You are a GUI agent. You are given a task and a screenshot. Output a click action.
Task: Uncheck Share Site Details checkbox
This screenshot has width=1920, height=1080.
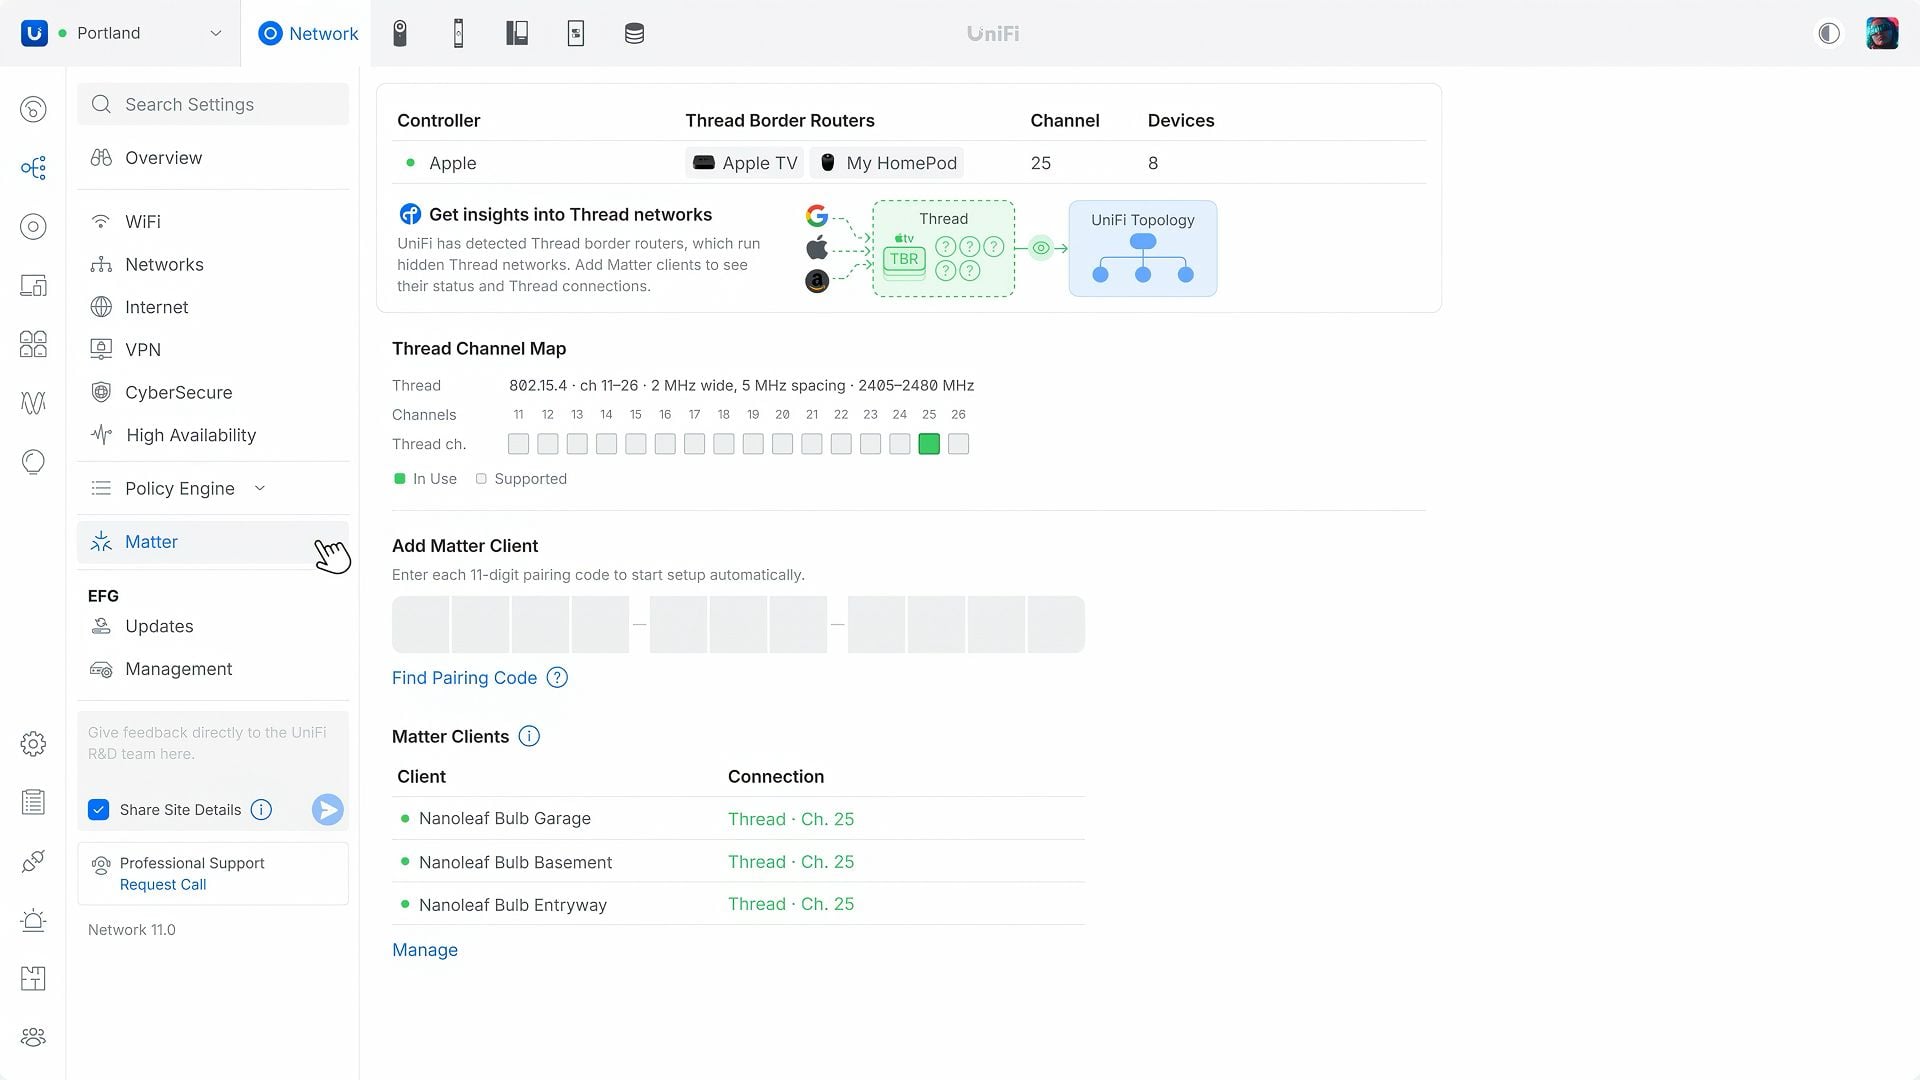[x=98, y=809]
